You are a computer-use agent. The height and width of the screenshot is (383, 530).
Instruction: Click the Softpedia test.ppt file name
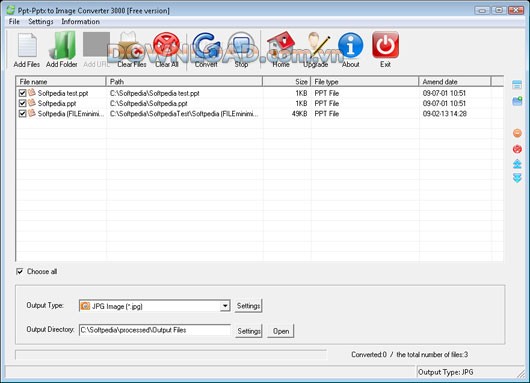tap(63, 93)
